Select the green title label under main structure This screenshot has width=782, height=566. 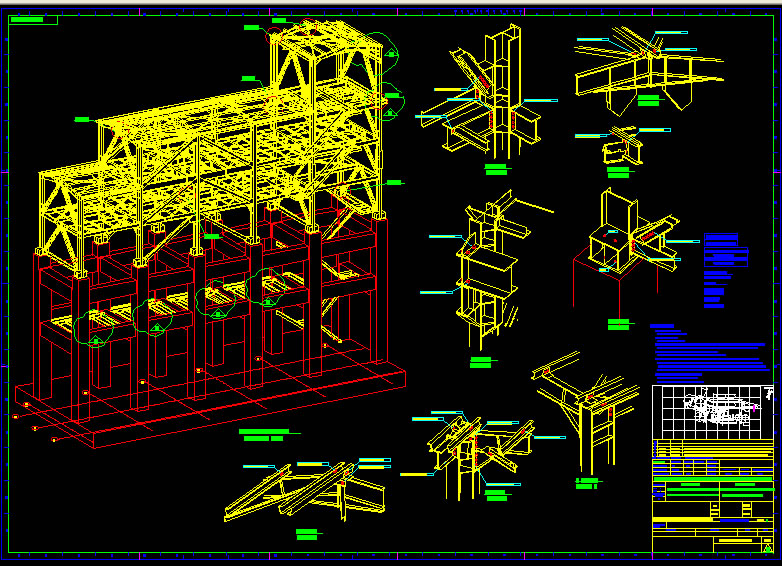264,434
